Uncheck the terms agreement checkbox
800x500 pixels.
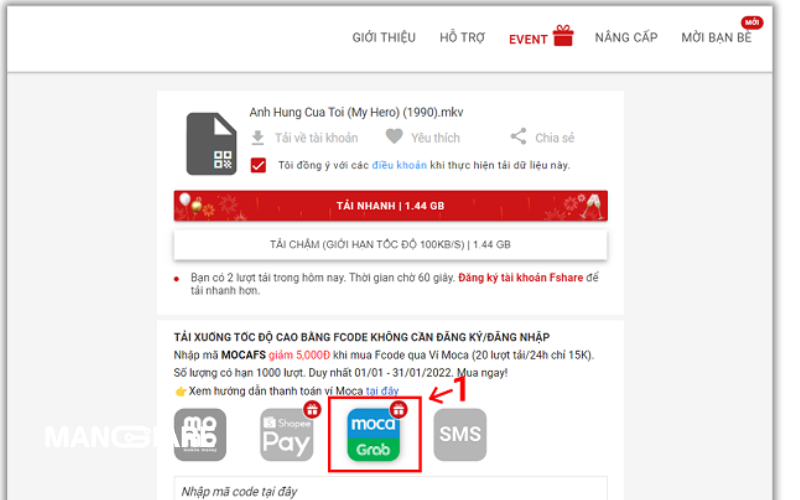pyautogui.click(x=258, y=165)
